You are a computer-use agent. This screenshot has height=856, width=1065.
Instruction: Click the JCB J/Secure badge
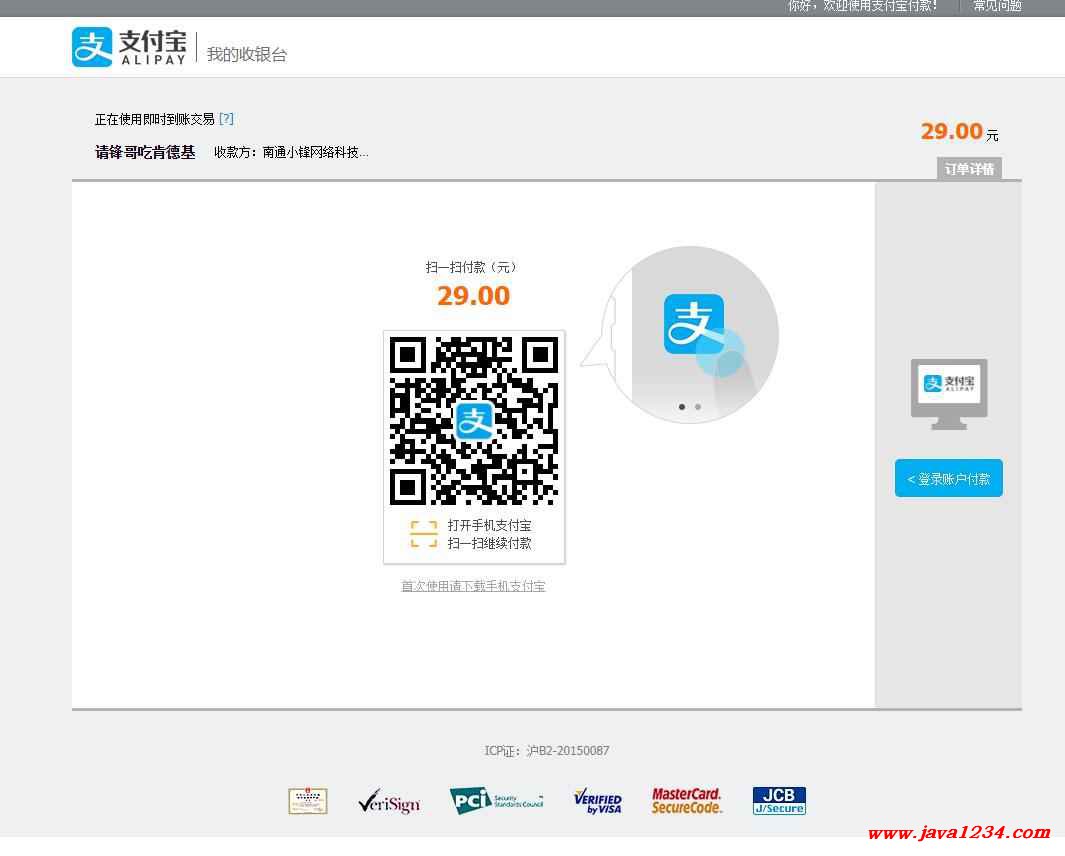tap(779, 801)
